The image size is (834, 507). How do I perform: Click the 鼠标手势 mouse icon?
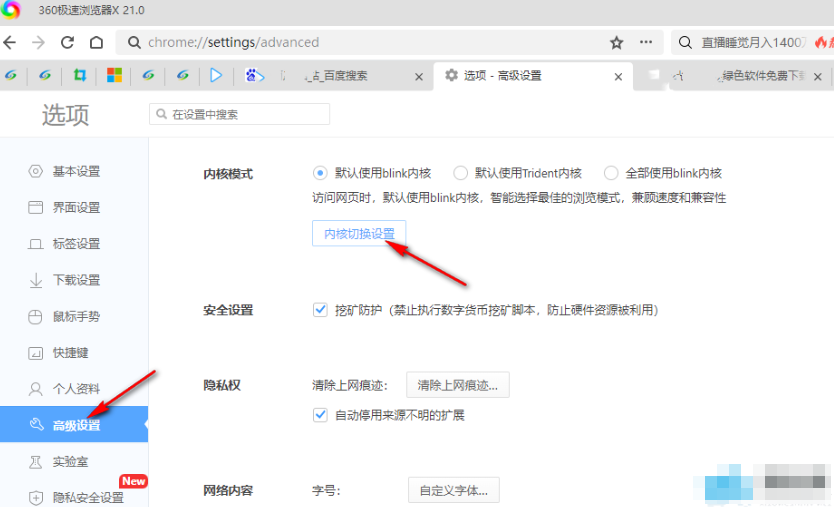point(35,317)
